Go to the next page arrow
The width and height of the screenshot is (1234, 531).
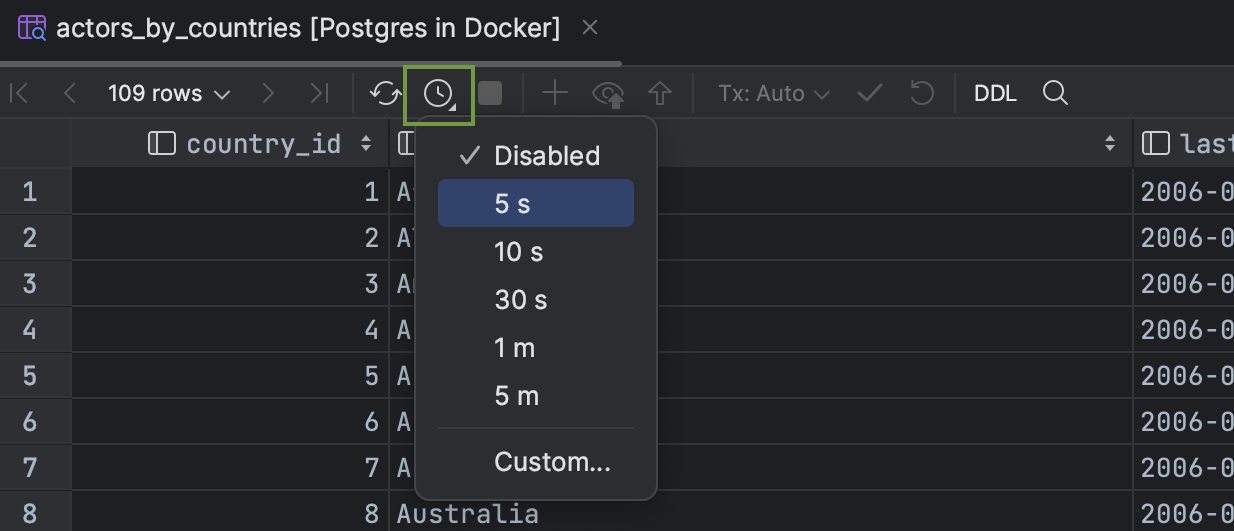pyautogui.click(x=267, y=94)
